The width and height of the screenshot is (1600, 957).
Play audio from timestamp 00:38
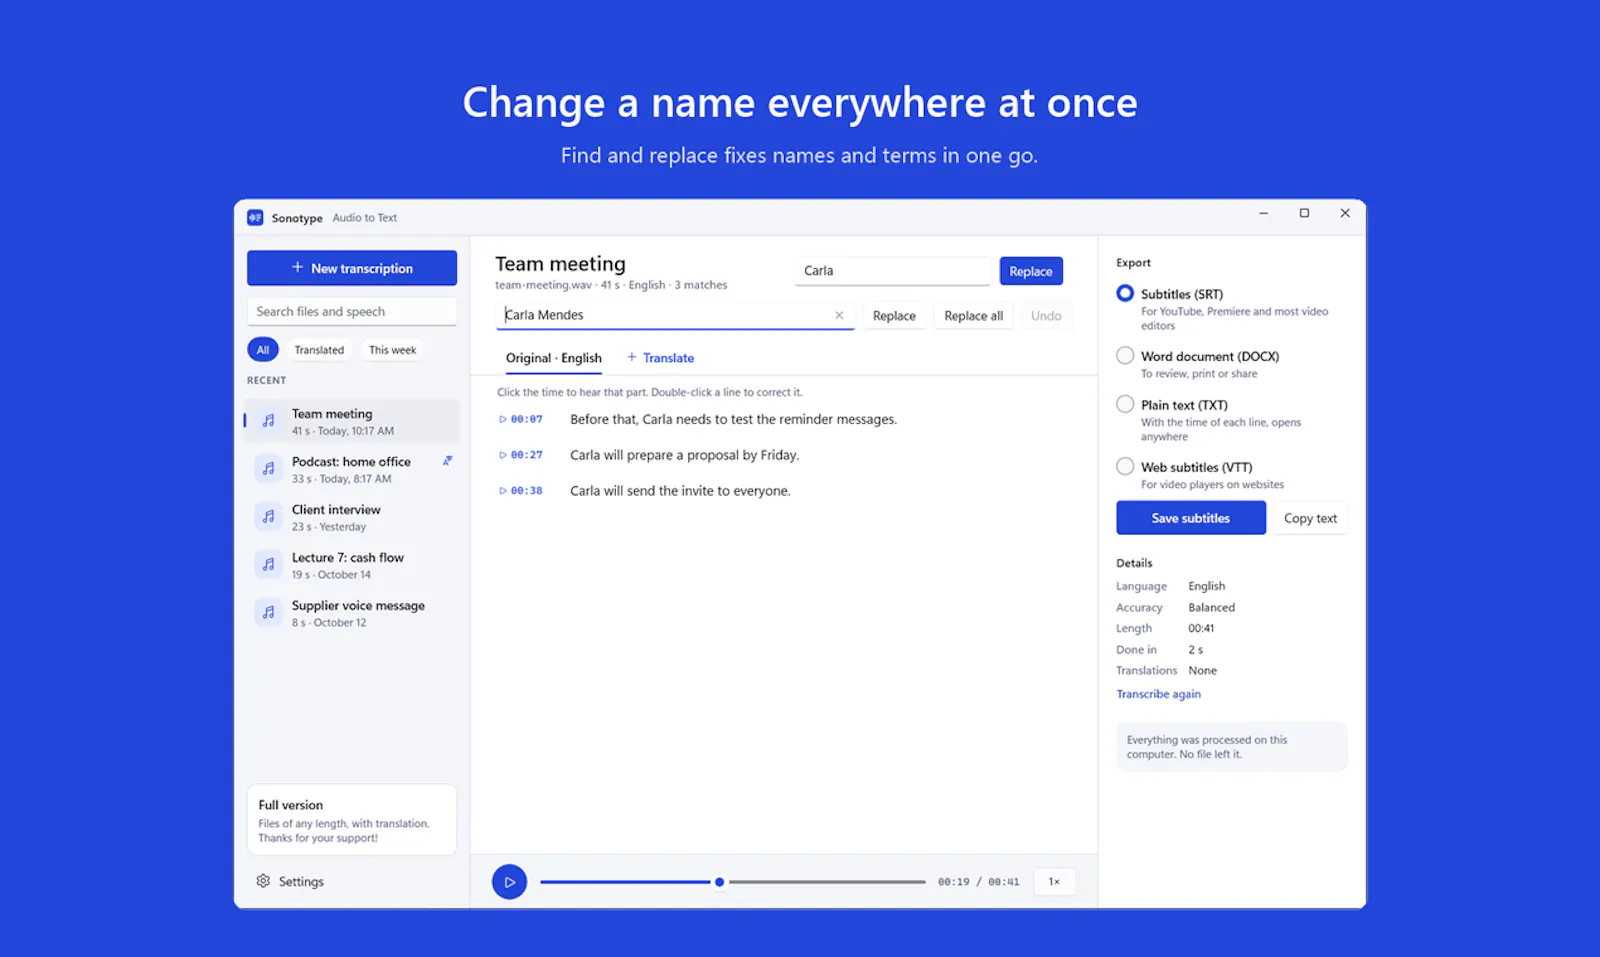click(x=521, y=491)
